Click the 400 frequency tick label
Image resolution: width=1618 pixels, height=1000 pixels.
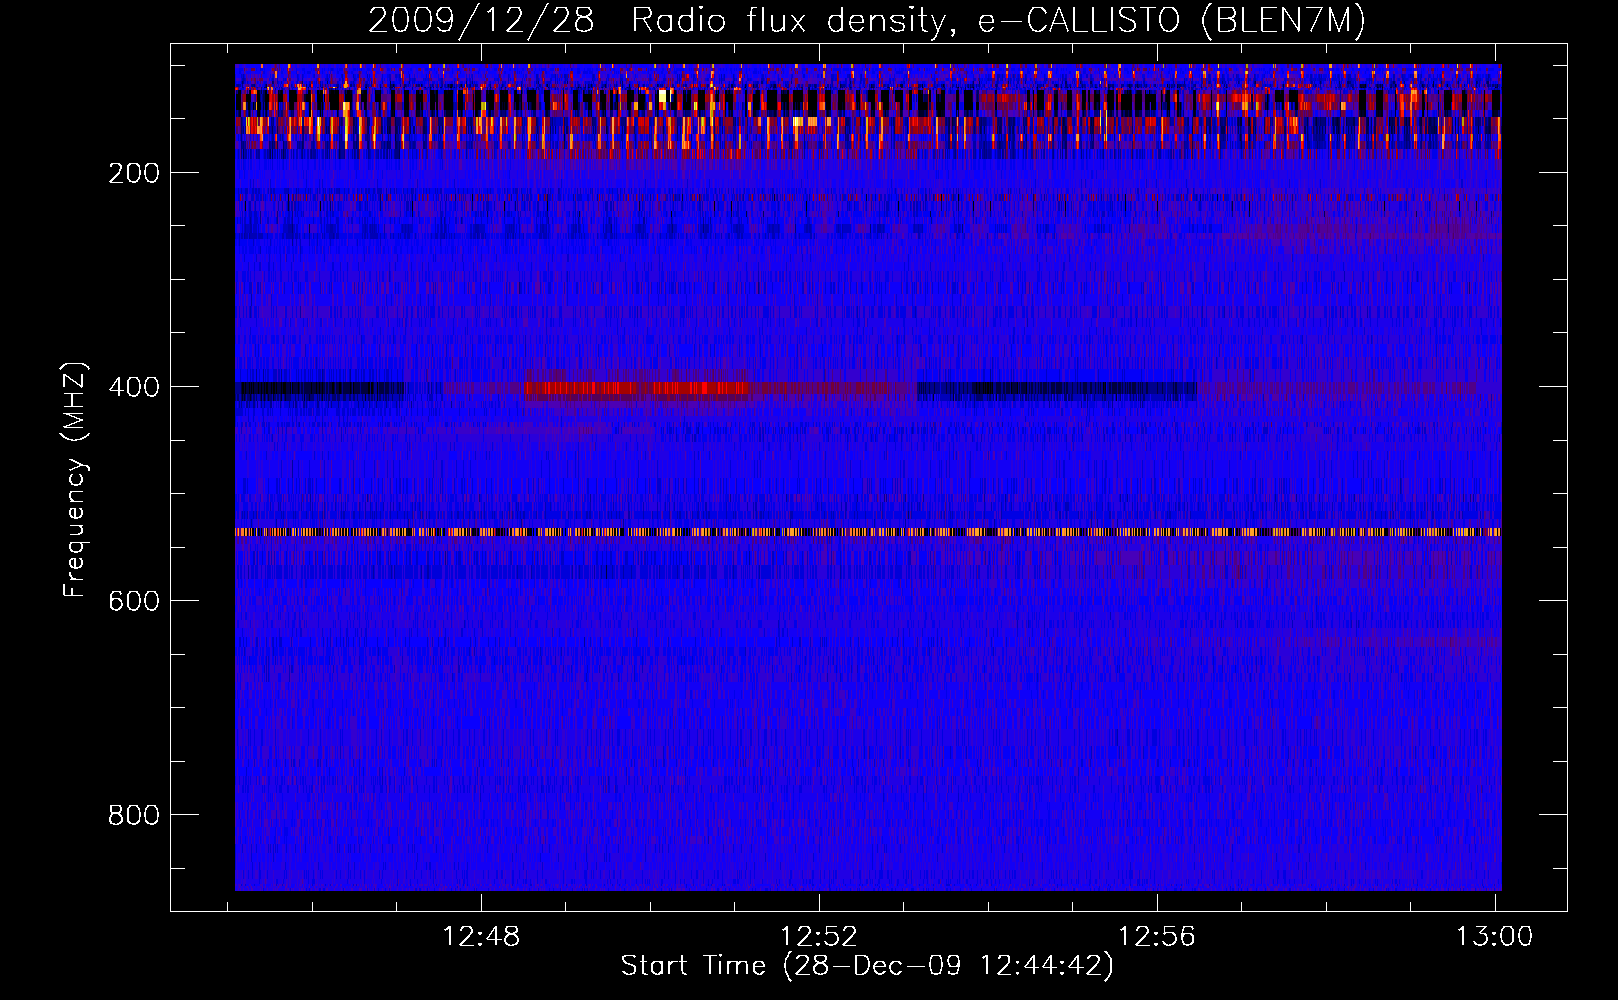pos(134,387)
